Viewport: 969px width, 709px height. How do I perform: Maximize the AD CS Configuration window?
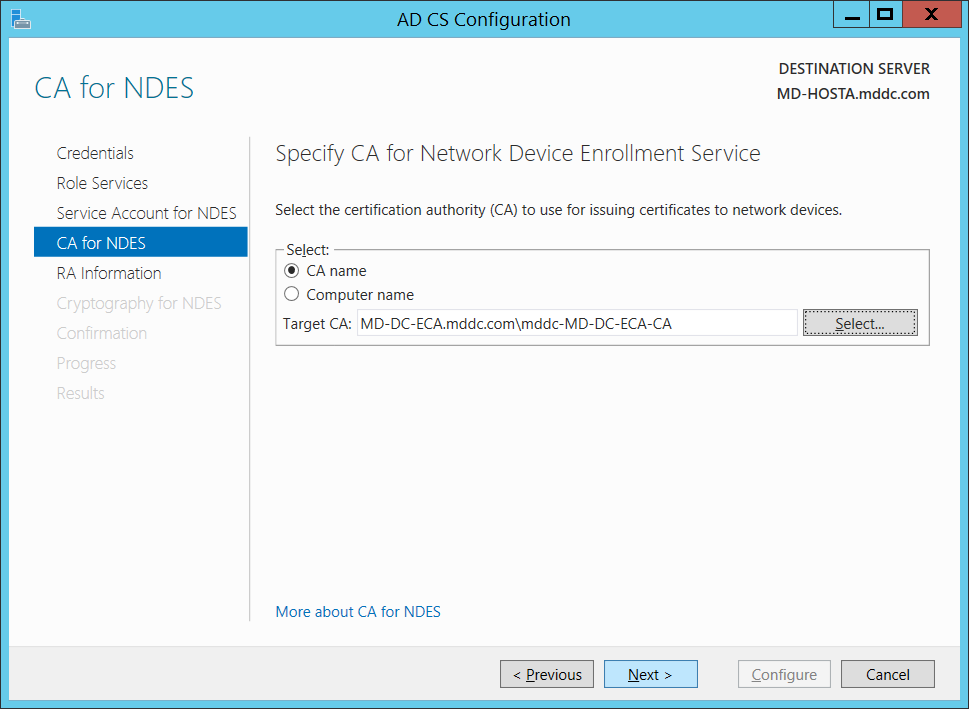coord(886,15)
